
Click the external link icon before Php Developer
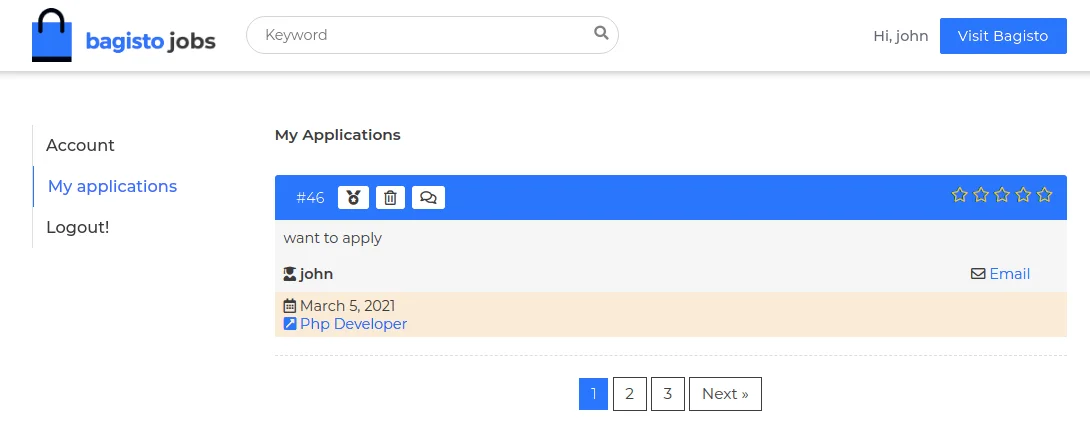tap(290, 324)
